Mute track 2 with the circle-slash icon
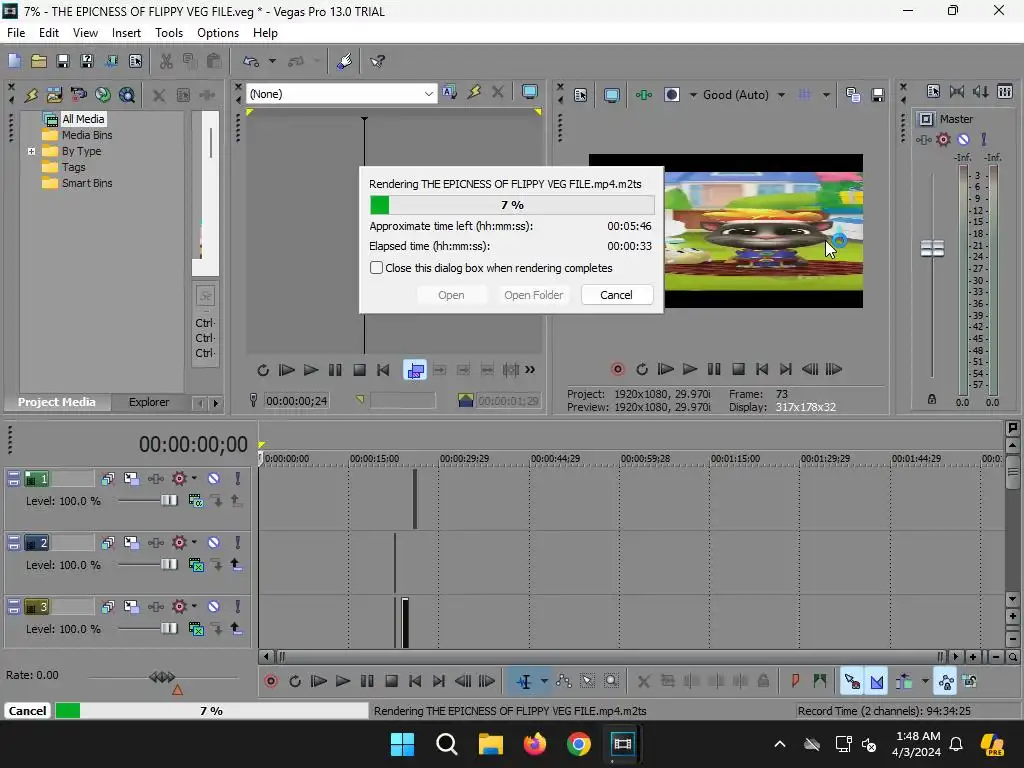The image size is (1024, 768). click(214, 543)
